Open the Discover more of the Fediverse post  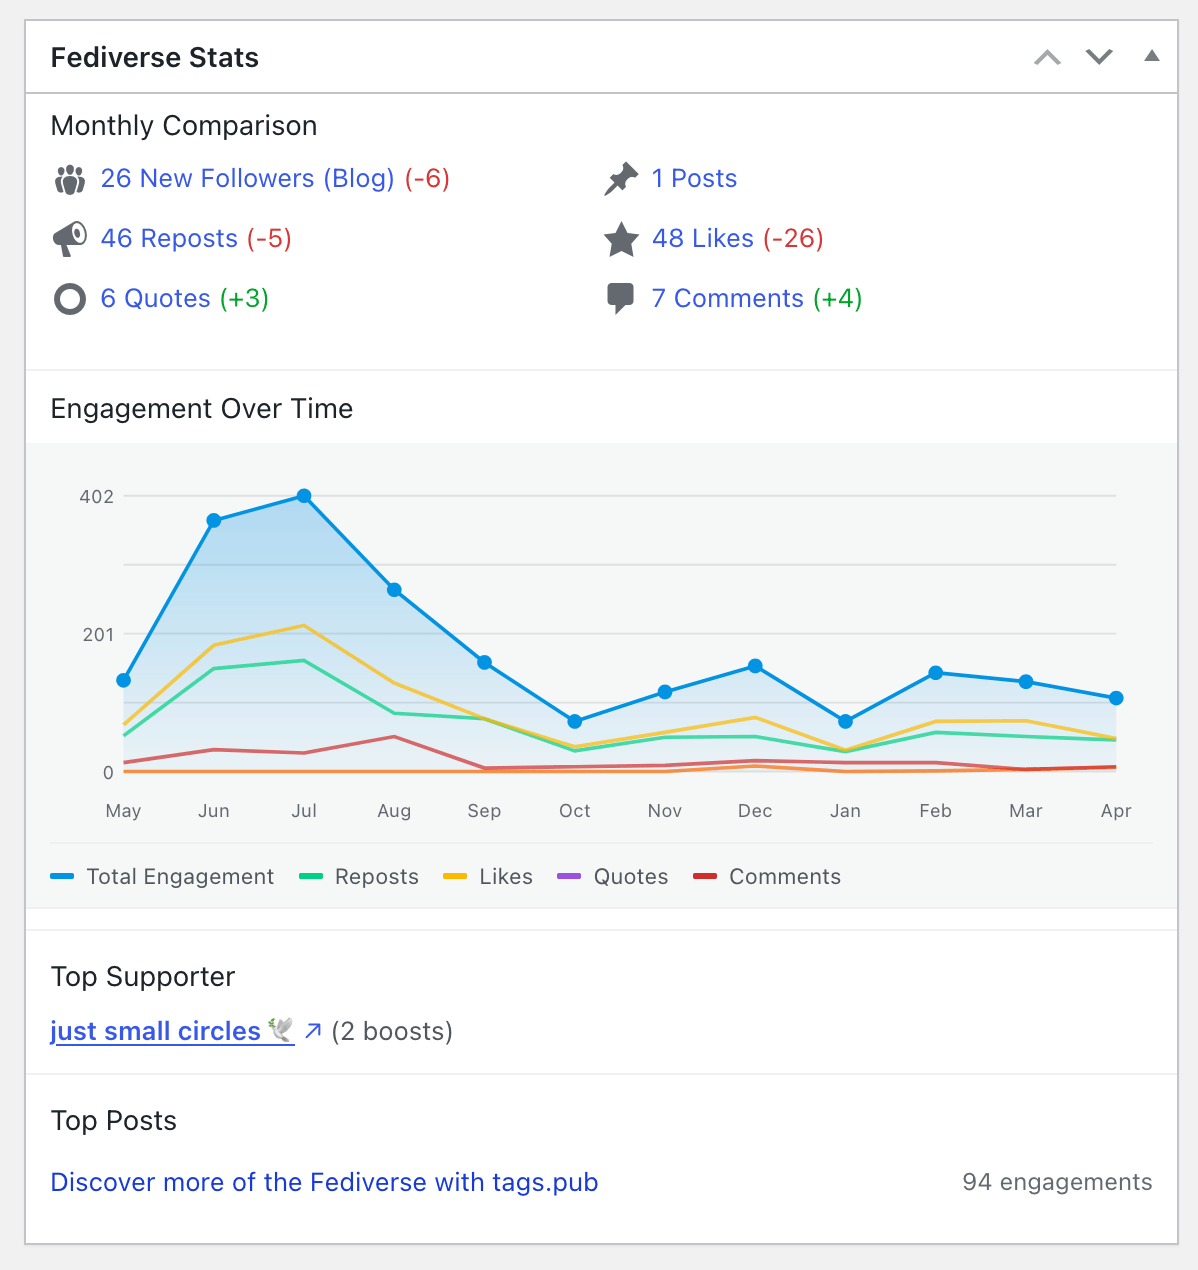point(324,1182)
